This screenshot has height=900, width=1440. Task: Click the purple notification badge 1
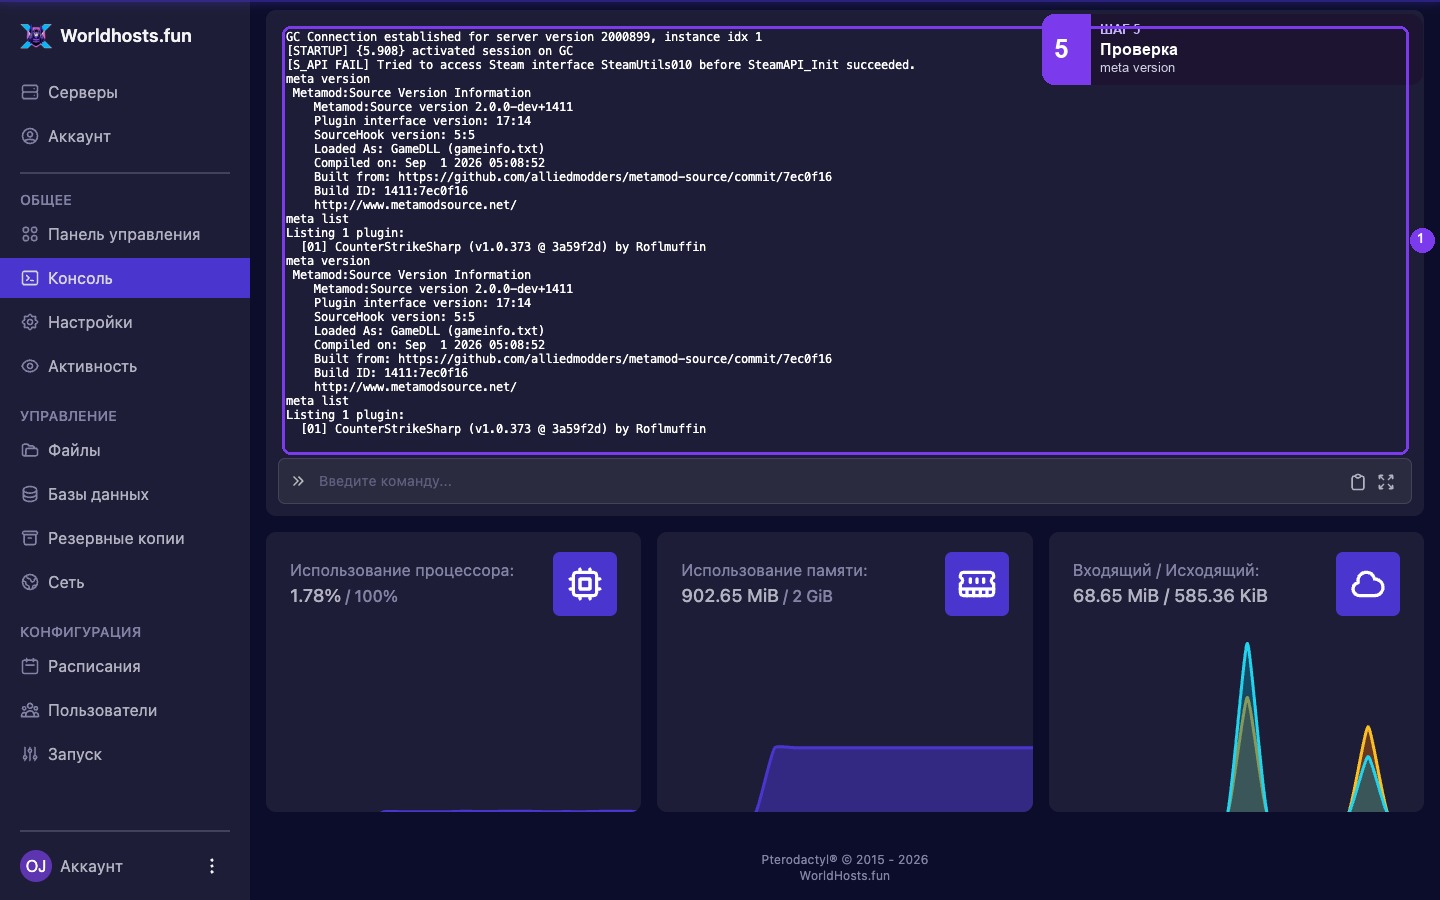pos(1422,240)
